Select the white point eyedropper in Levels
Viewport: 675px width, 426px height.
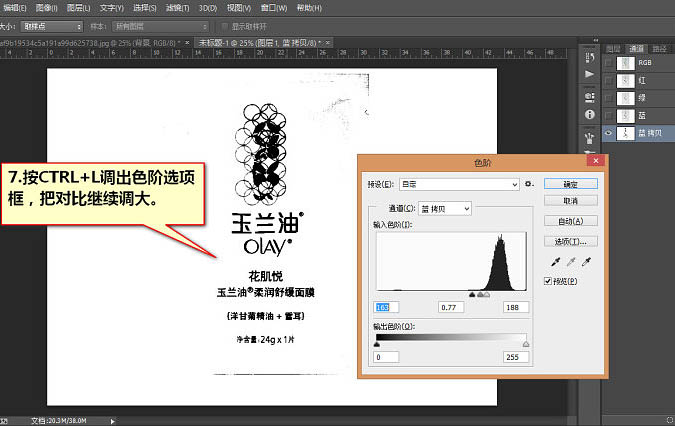click(x=586, y=261)
